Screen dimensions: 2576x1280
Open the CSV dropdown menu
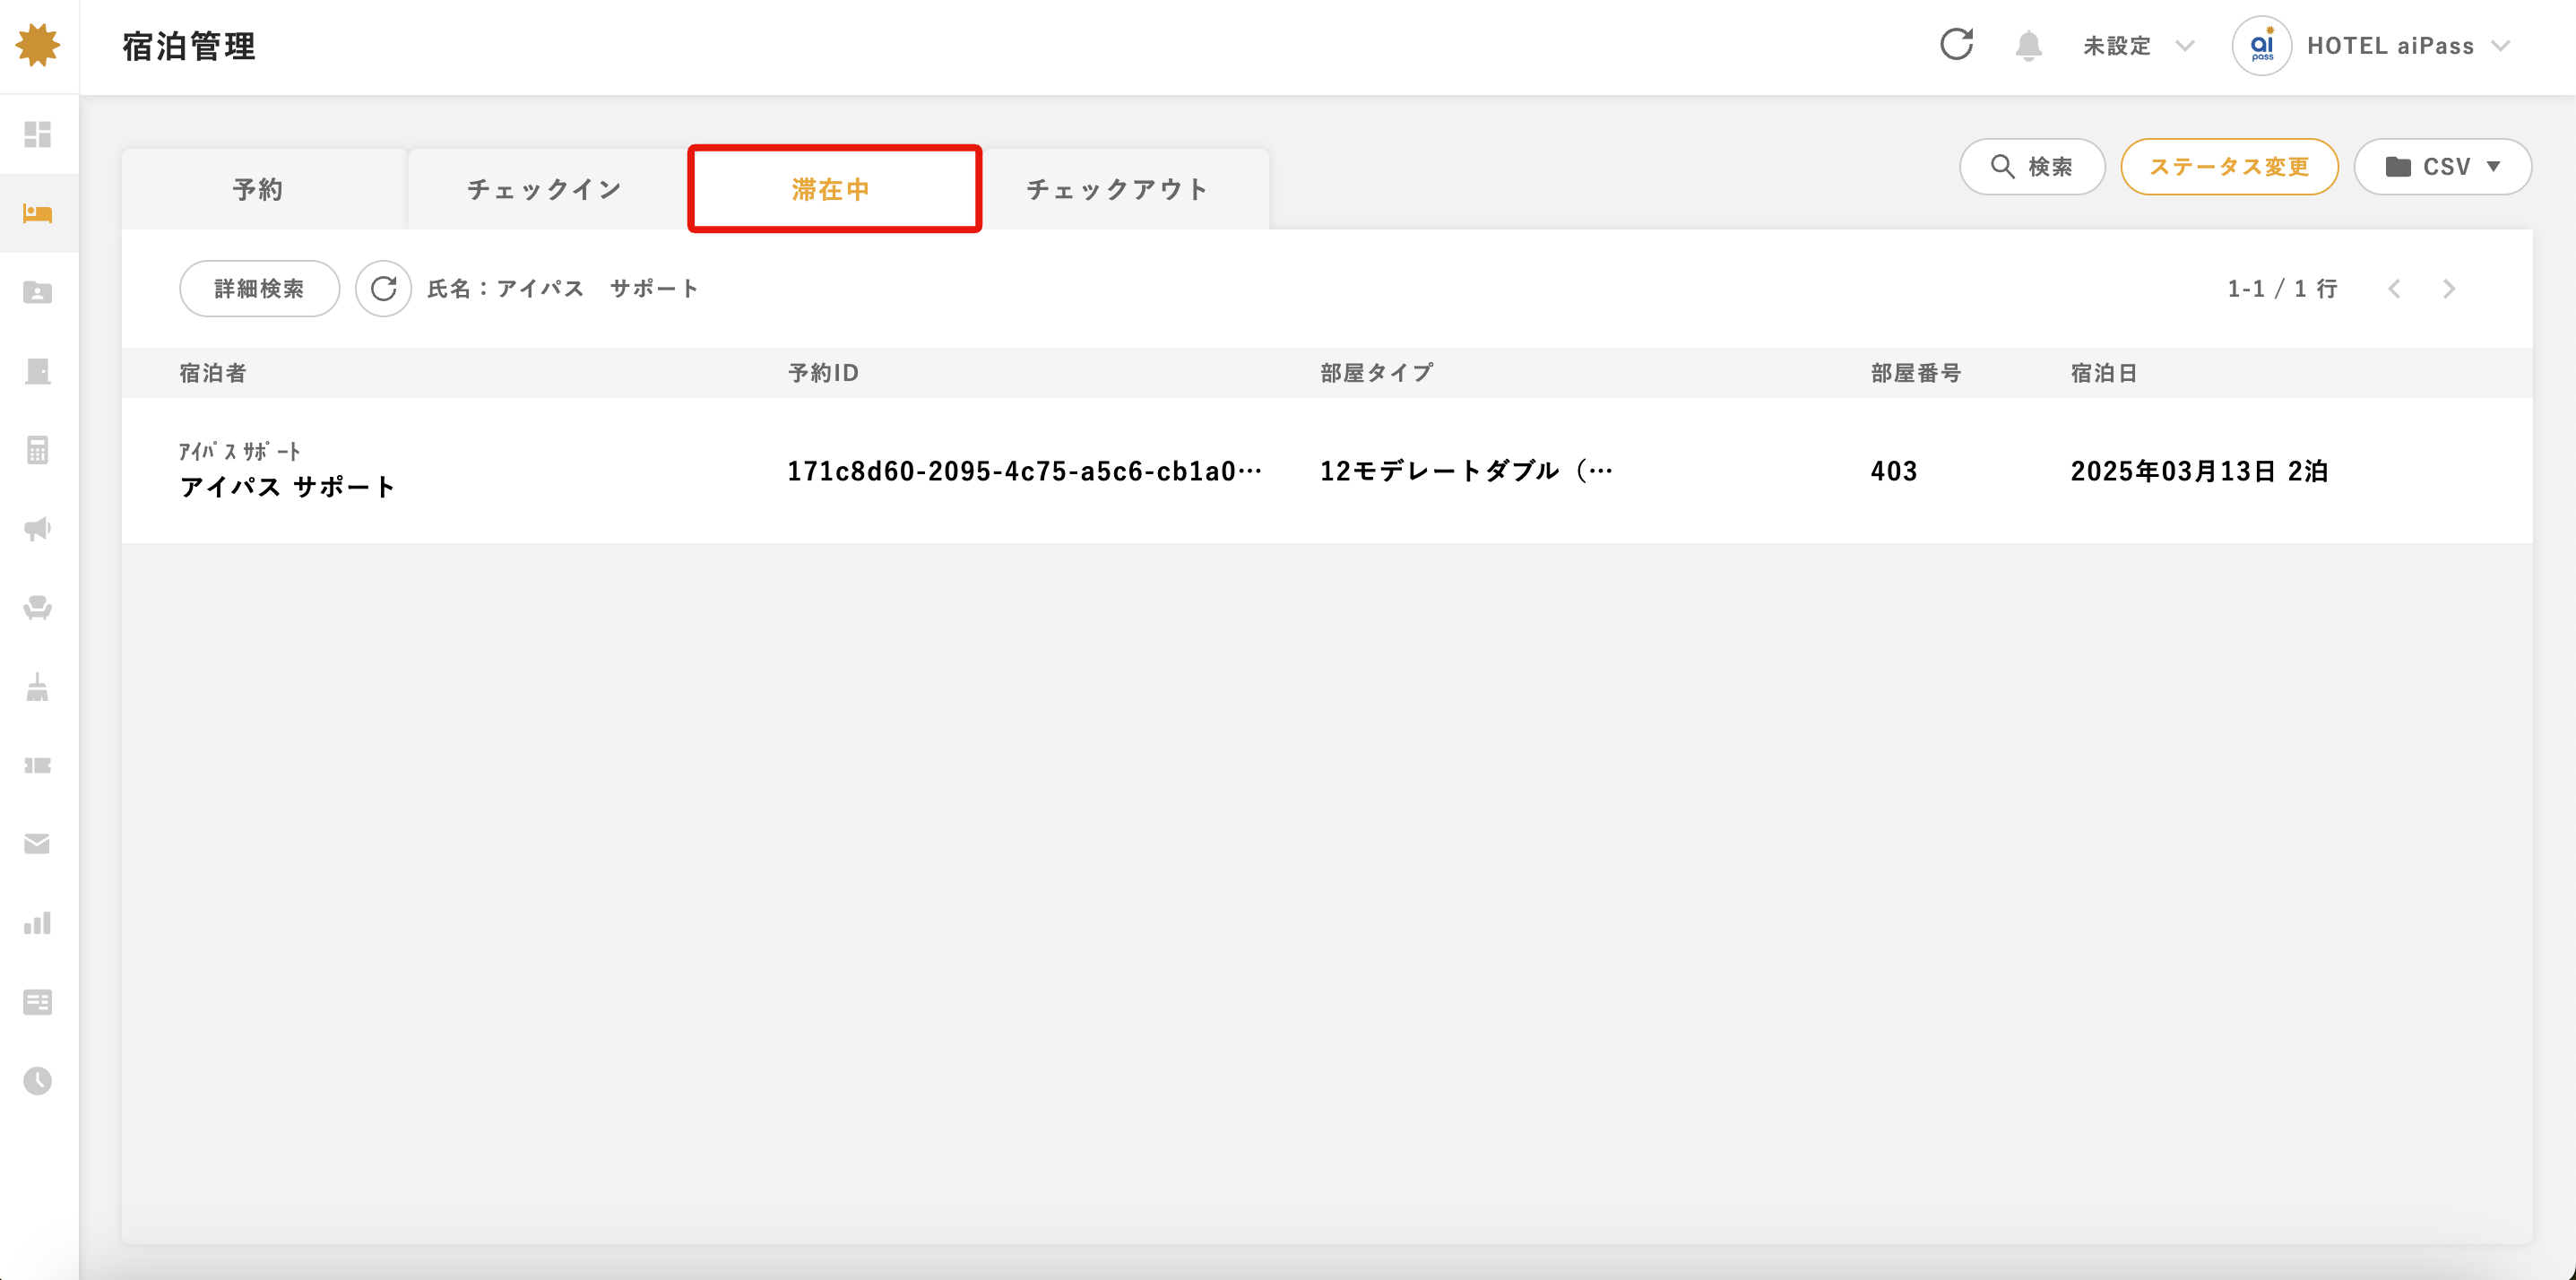(x=2442, y=167)
